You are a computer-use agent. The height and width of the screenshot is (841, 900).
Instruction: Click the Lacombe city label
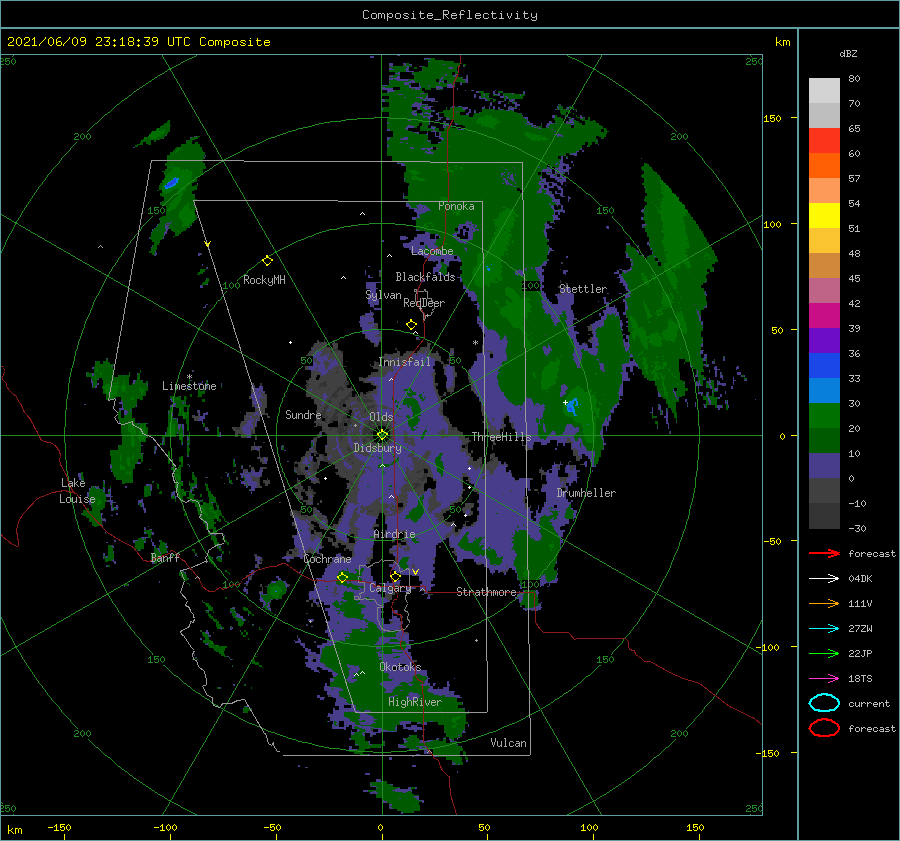pos(432,251)
